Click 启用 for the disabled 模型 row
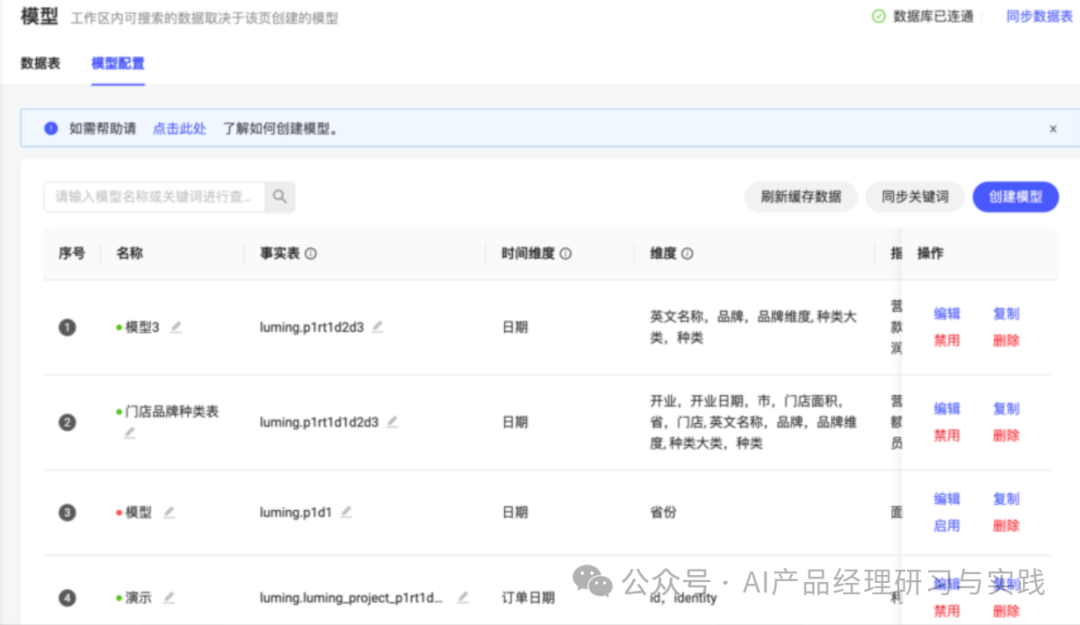The image size is (1080, 625). click(x=947, y=526)
